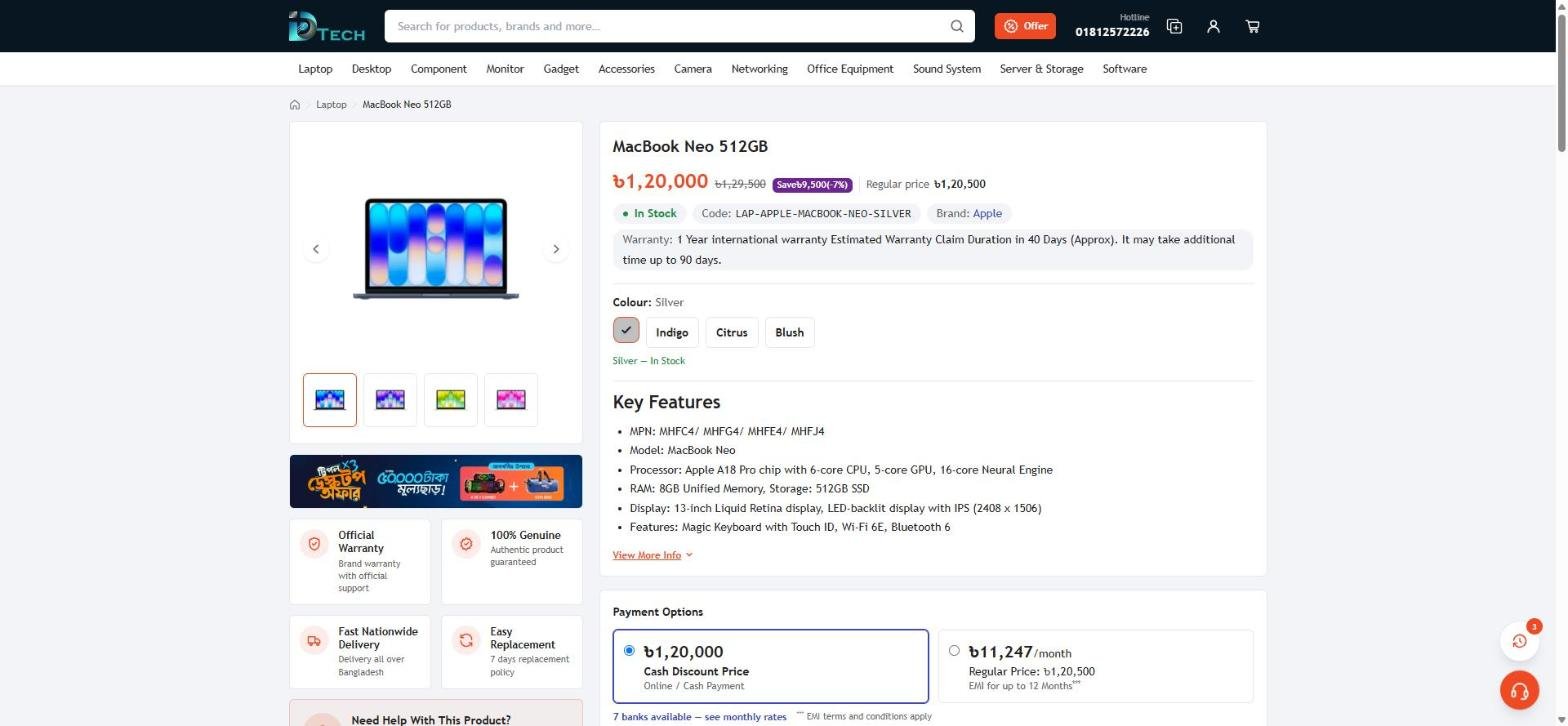Open the Apple brand link

click(x=987, y=213)
